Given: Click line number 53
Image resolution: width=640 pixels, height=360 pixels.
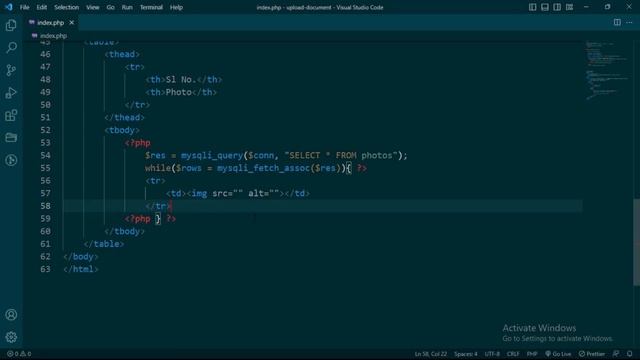Looking at the screenshot, I should (x=45, y=143).
